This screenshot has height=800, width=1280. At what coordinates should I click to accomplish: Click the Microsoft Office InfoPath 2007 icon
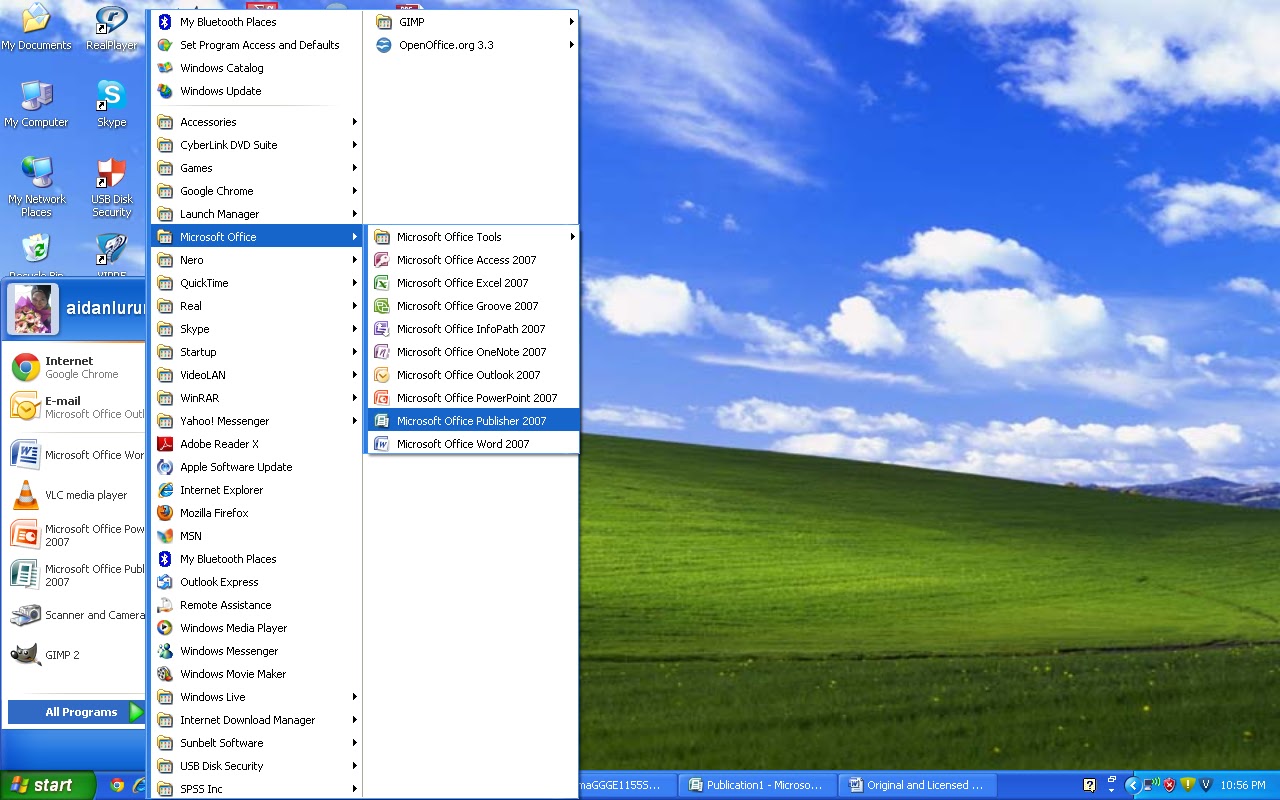381,329
